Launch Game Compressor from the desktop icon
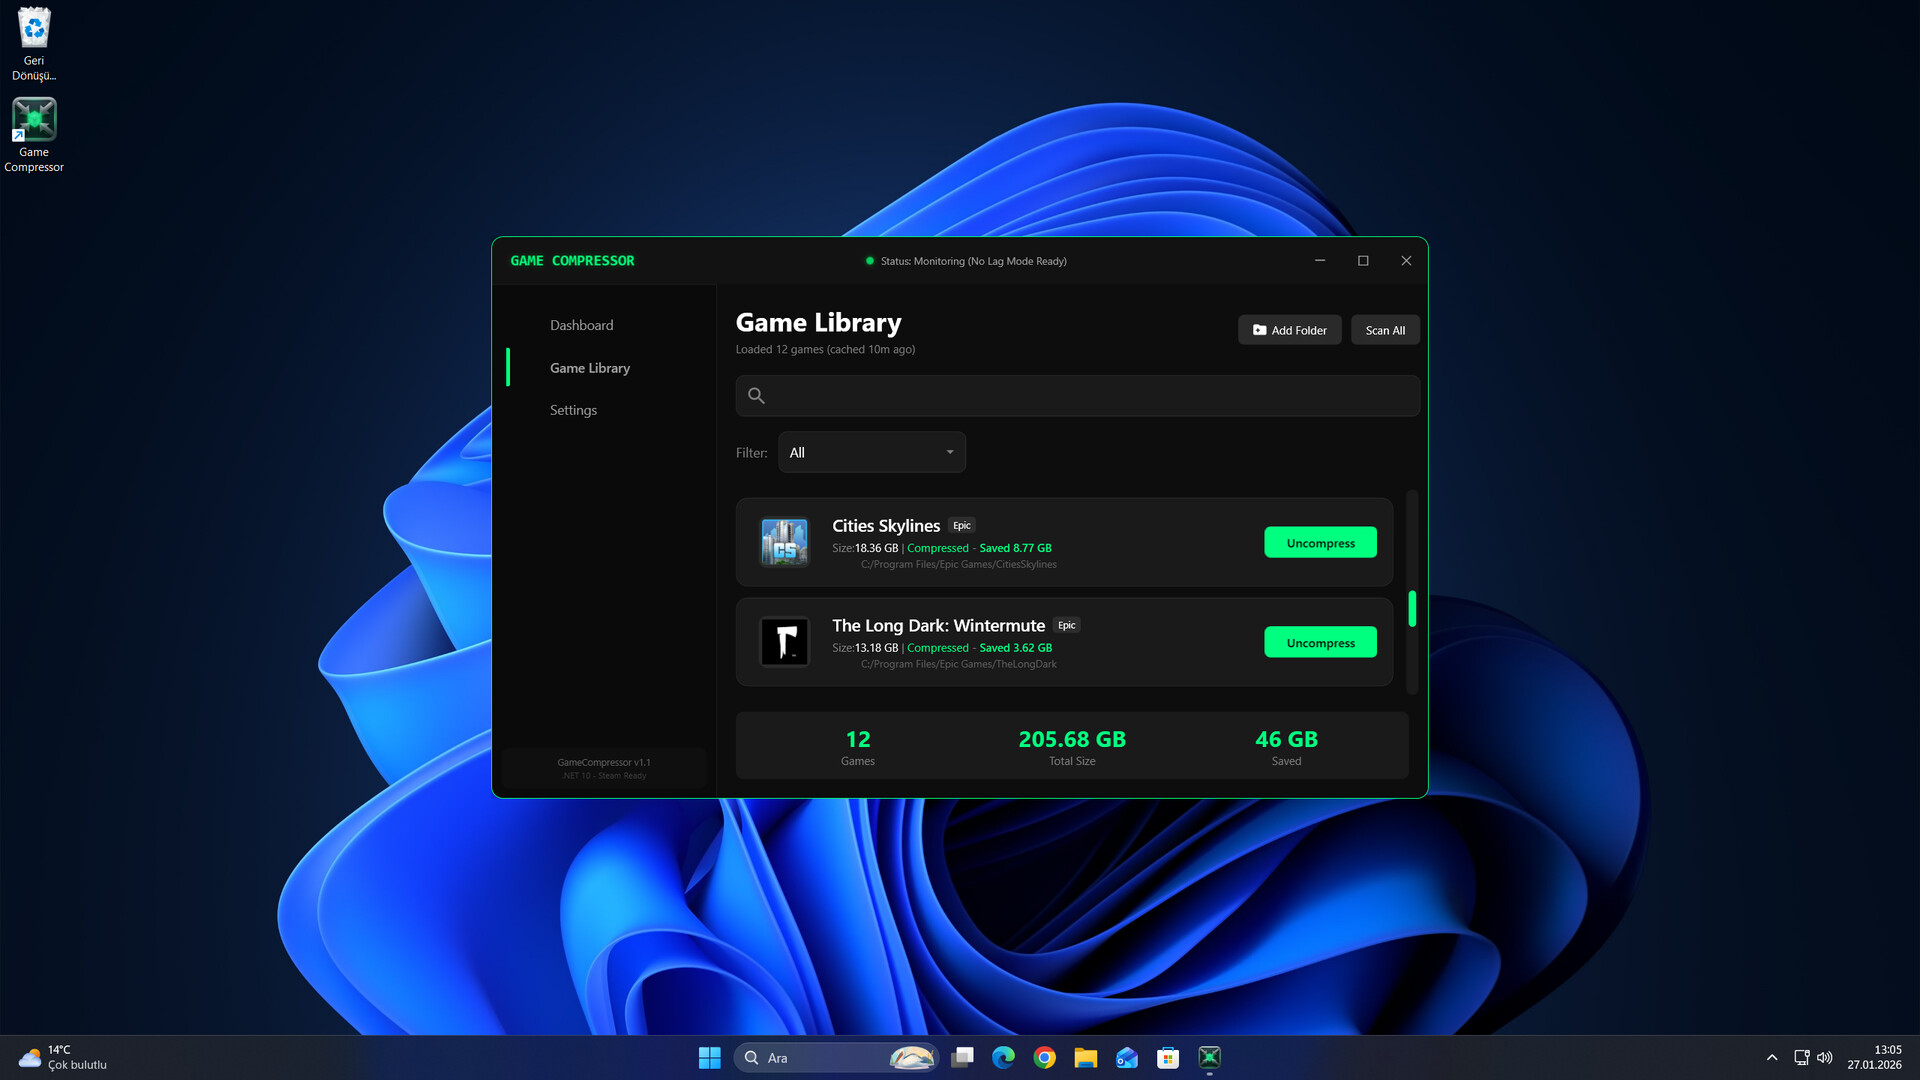1920x1080 pixels. pos(34,118)
